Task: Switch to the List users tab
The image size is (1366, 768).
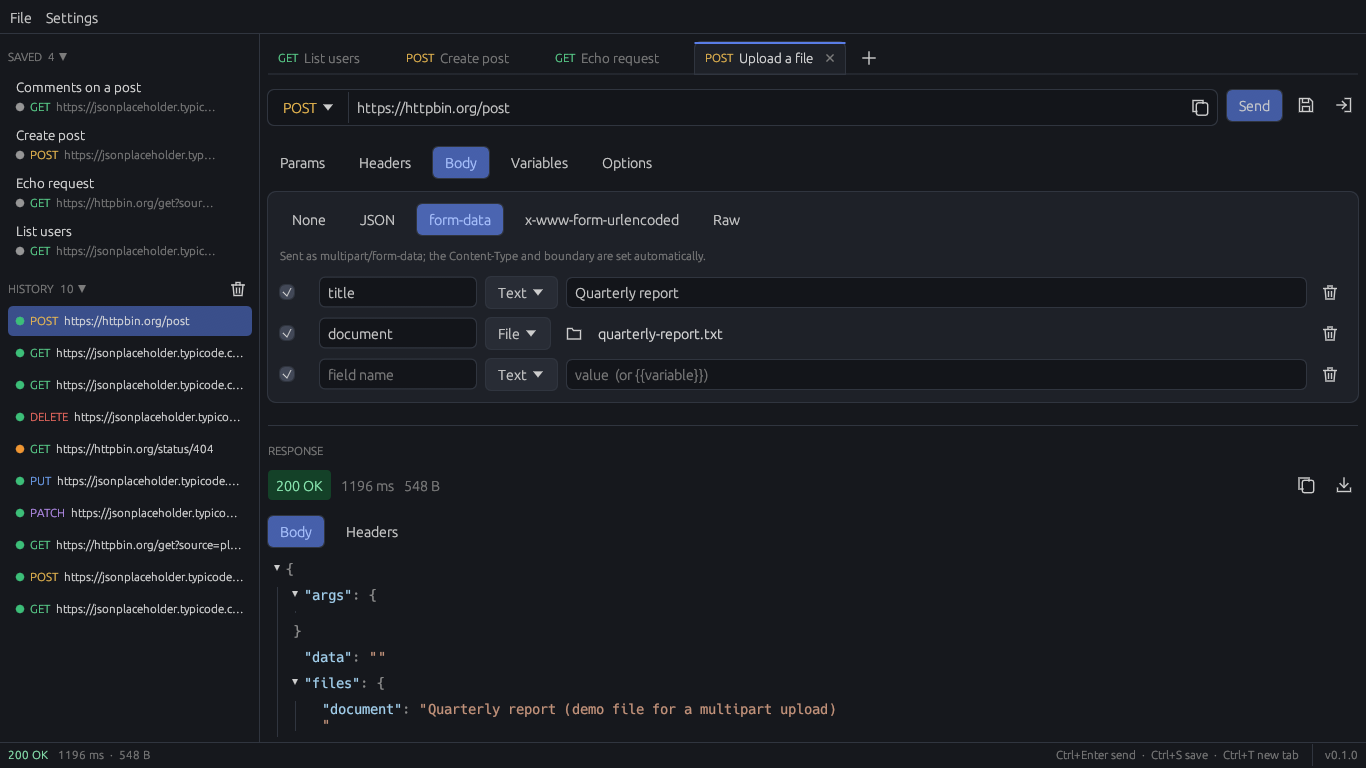Action: tap(319, 58)
